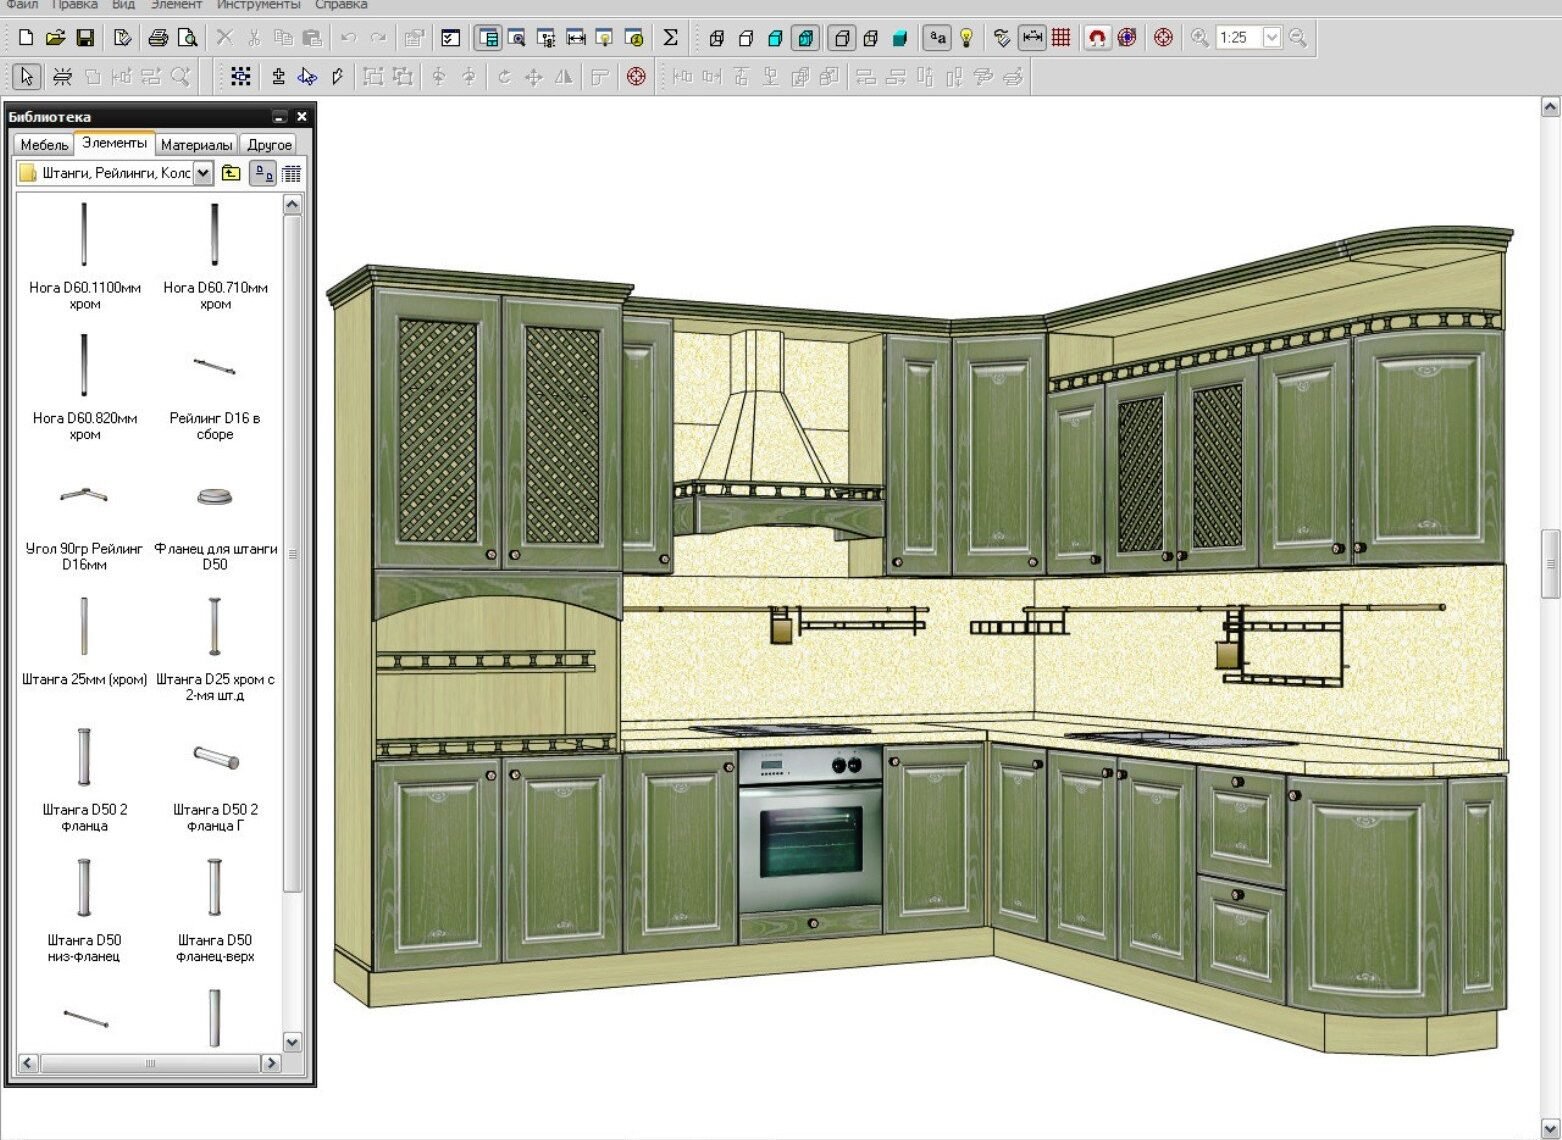Toggle the red magnet snap button
The width and height of the screenshot is (1562, 1140).
pos(1097,38)
